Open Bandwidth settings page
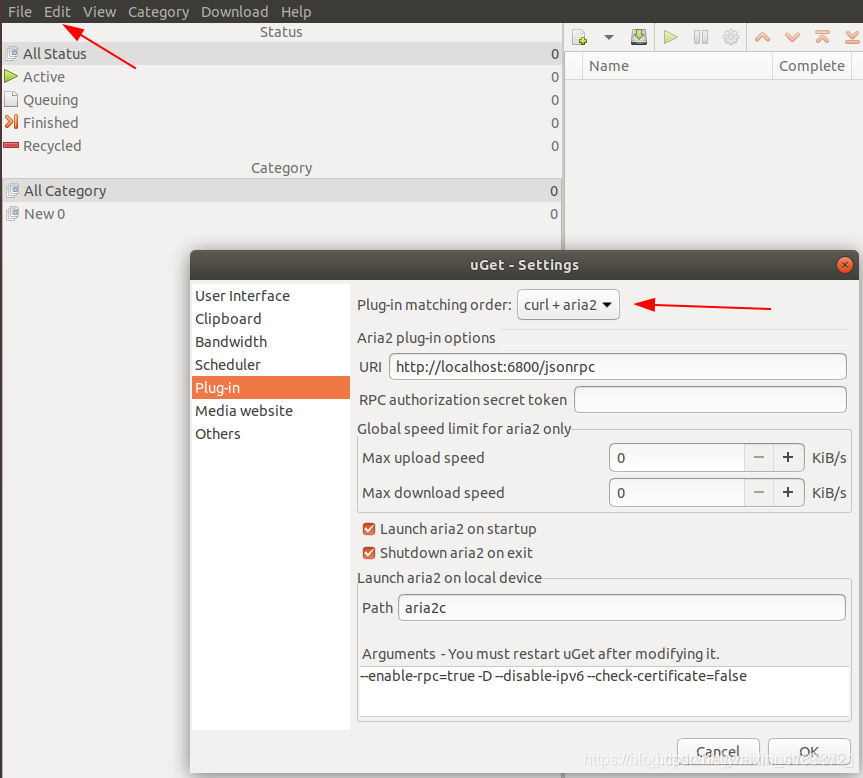 (x=270, y=342)
